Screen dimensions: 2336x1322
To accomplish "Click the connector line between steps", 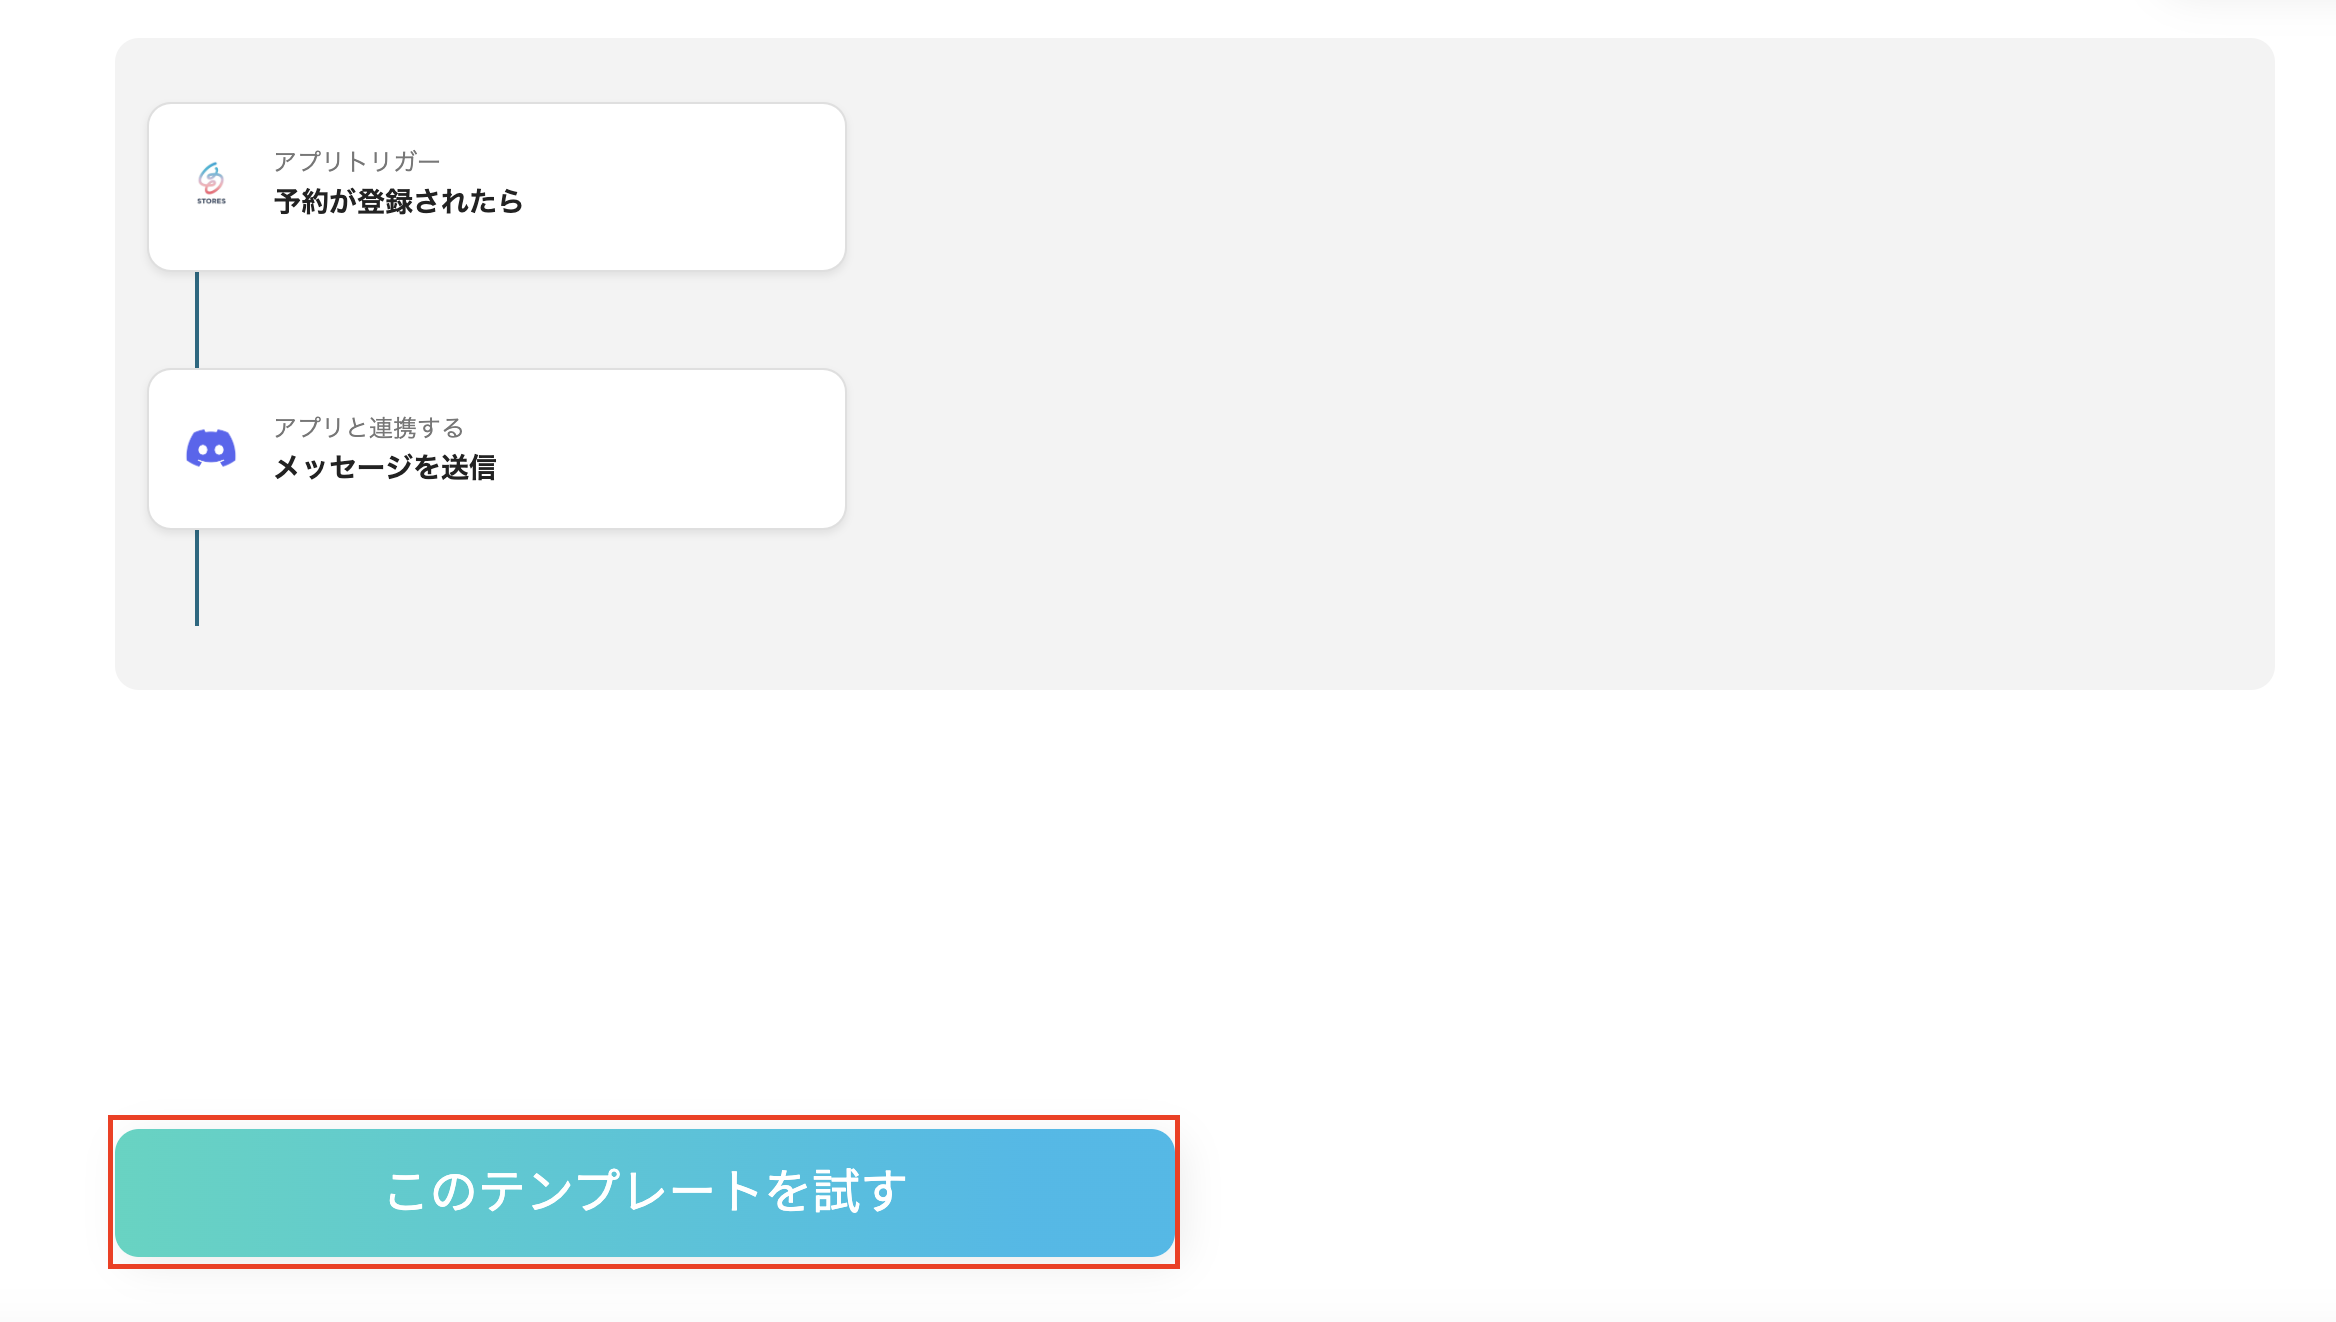I will (197, 320).
